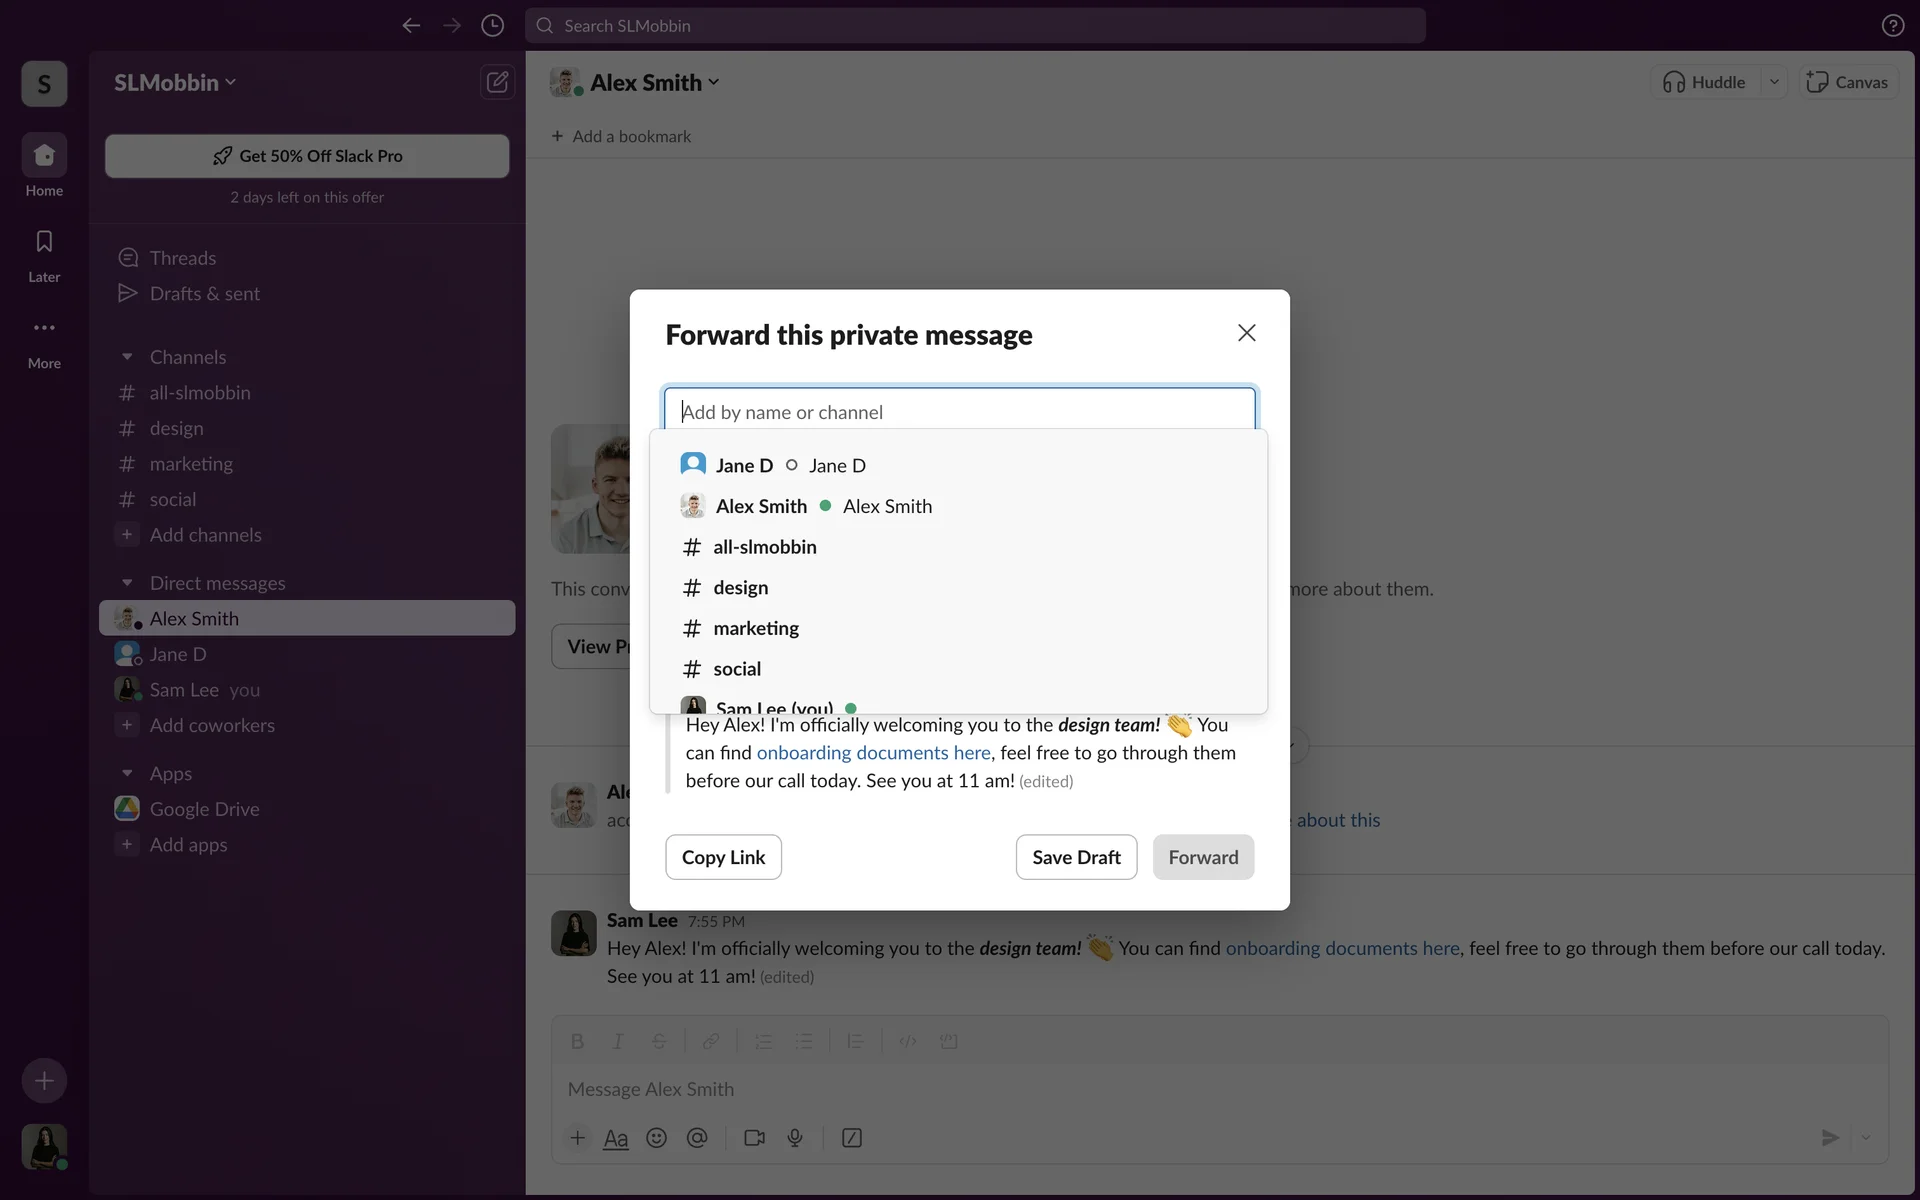Open the Later bookmark icon

point(44,242)
